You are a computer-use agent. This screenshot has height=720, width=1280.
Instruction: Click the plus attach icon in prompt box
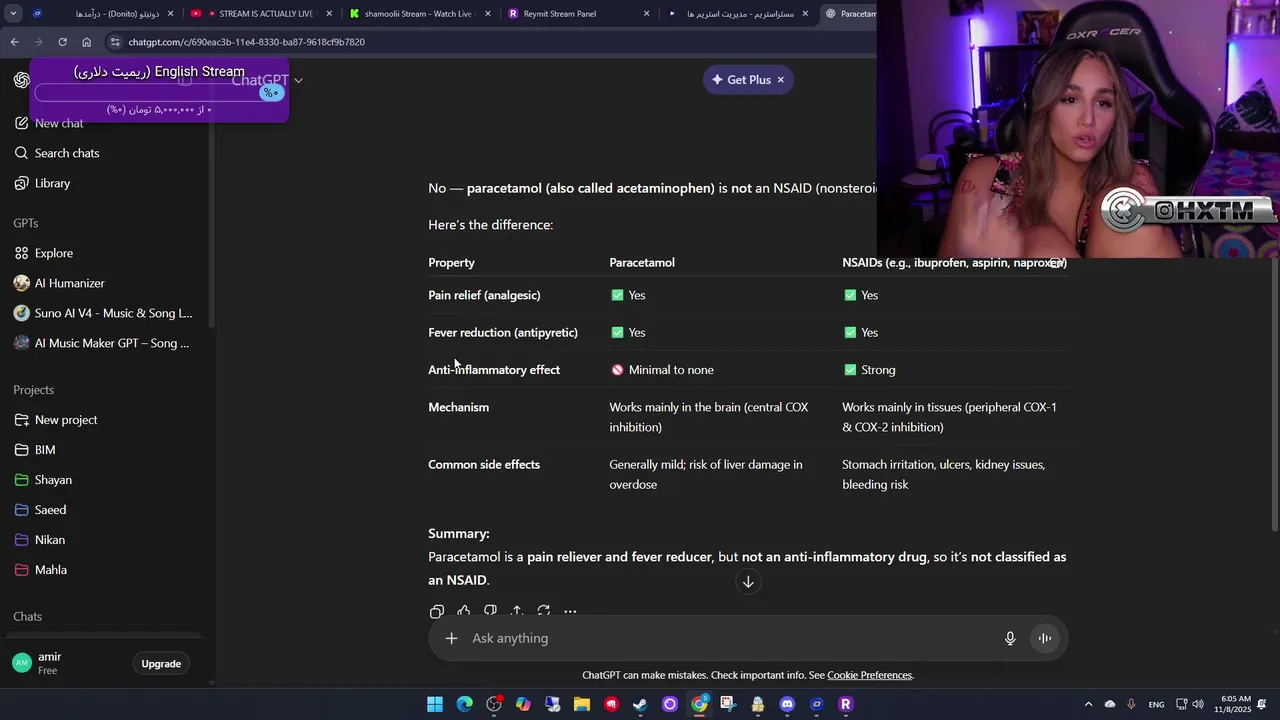(451, 638)
